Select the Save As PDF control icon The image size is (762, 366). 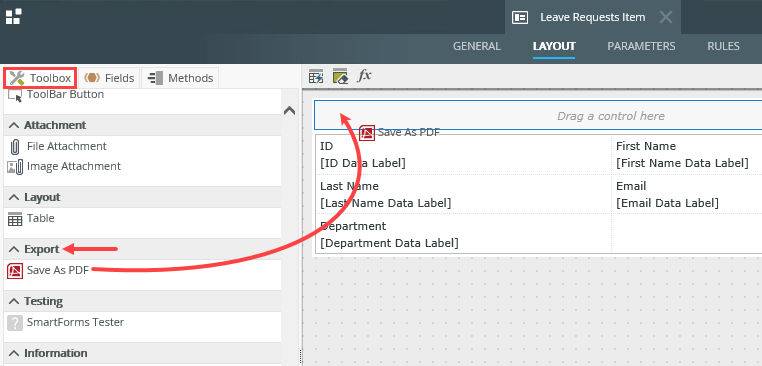16,270
